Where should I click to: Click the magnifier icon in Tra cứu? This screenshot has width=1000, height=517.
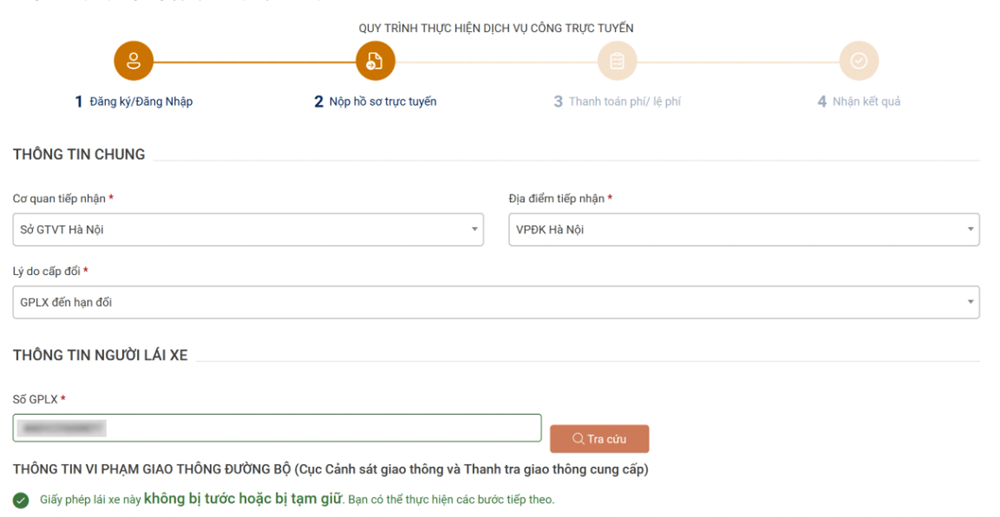point(578,439)
